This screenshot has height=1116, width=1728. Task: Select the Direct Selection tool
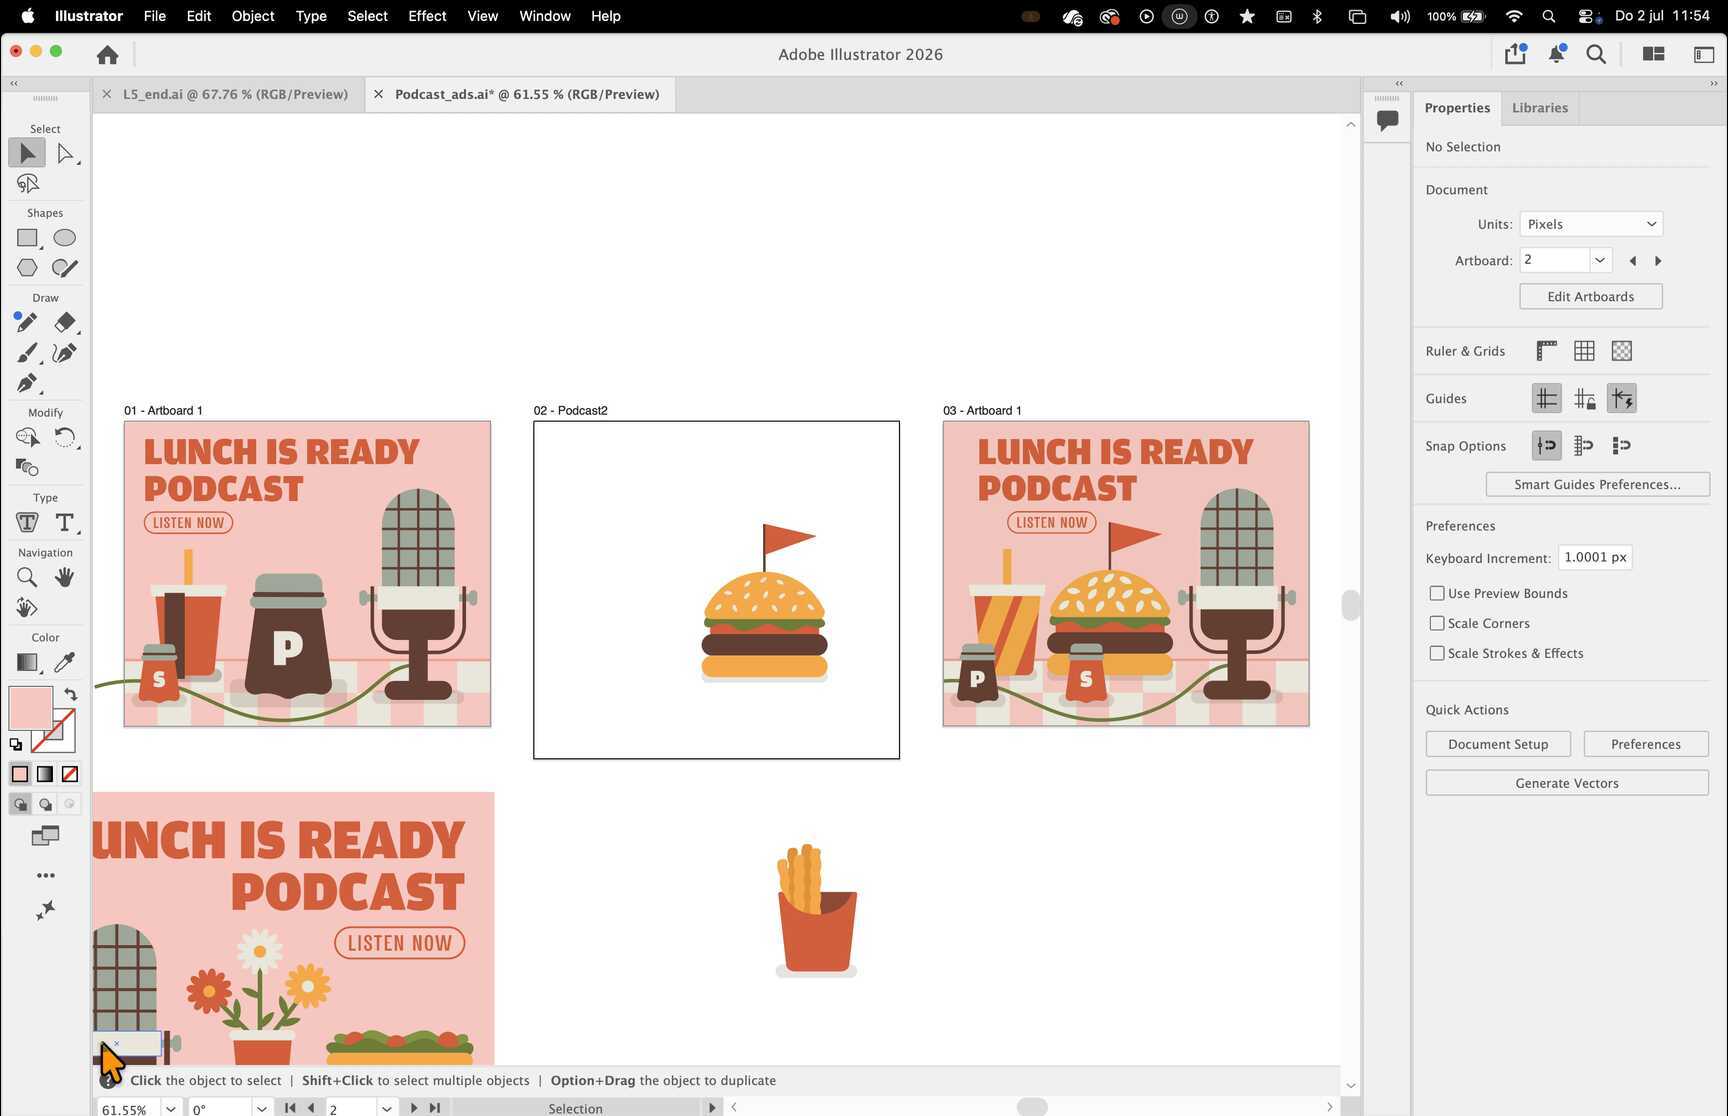pos(65,153)
